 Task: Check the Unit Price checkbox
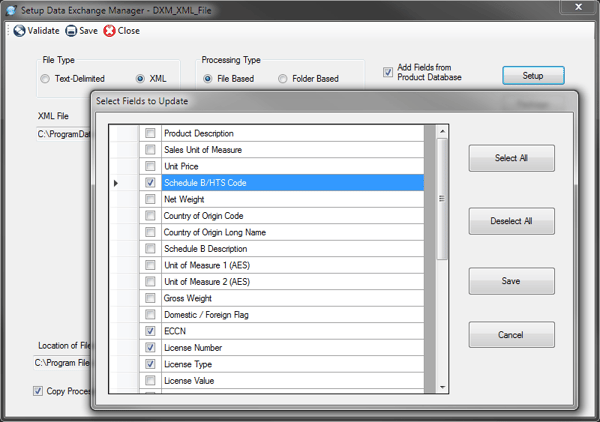pos(150,166)
